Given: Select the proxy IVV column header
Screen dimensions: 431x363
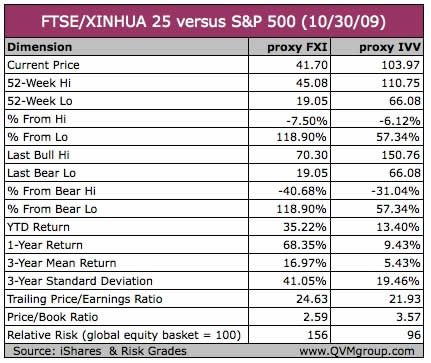Looking at the screenshot, I should (x=390, y=47).
